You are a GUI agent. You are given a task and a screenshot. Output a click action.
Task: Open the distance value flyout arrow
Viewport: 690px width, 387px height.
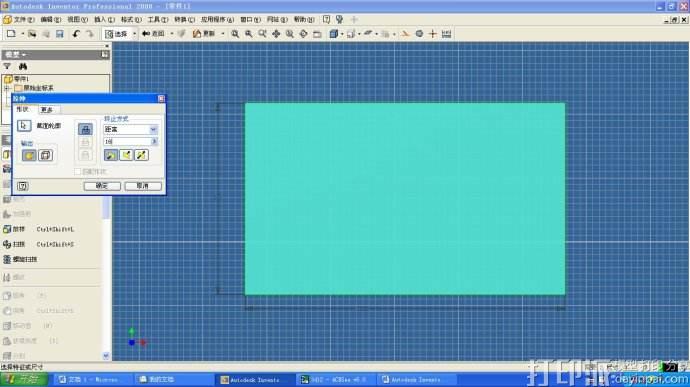click(x=154, y=141)
